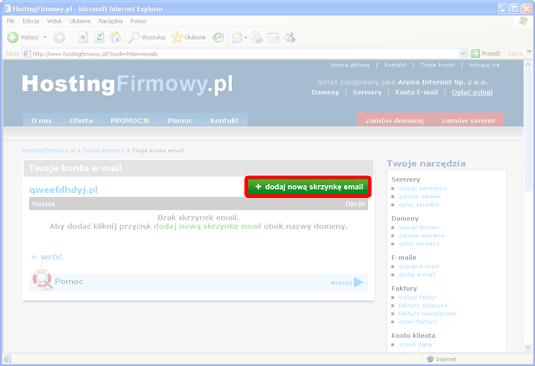Select the Pomoc site tab

(180, 120)
